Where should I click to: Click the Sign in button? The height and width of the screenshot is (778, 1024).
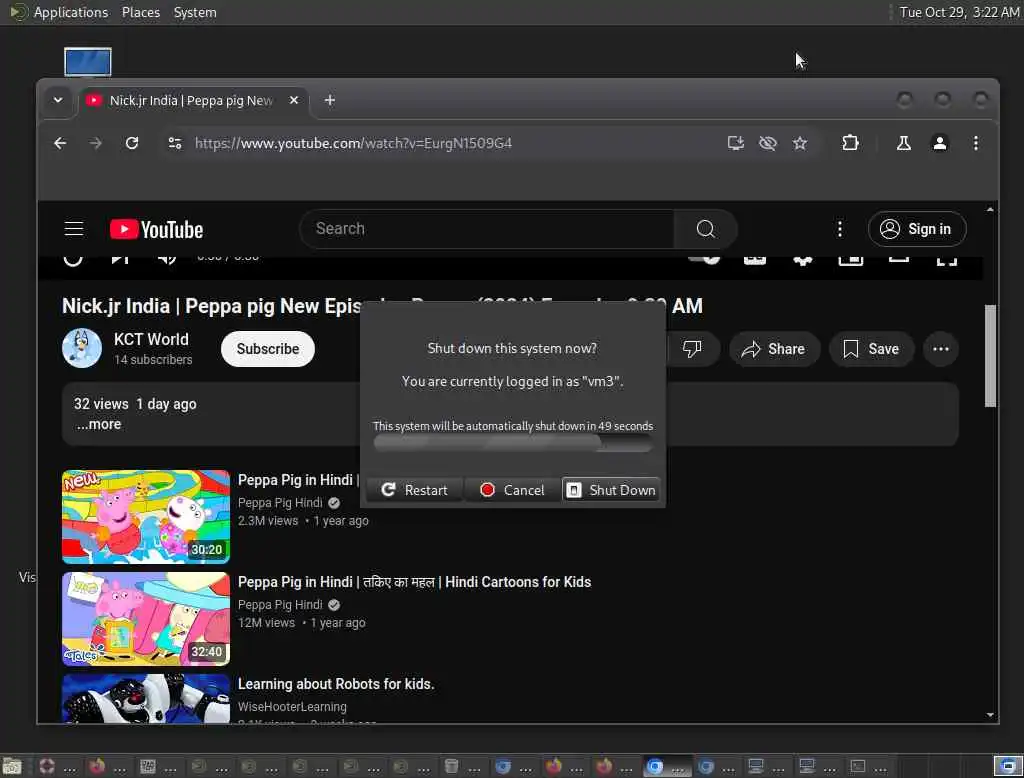(917, 229)
